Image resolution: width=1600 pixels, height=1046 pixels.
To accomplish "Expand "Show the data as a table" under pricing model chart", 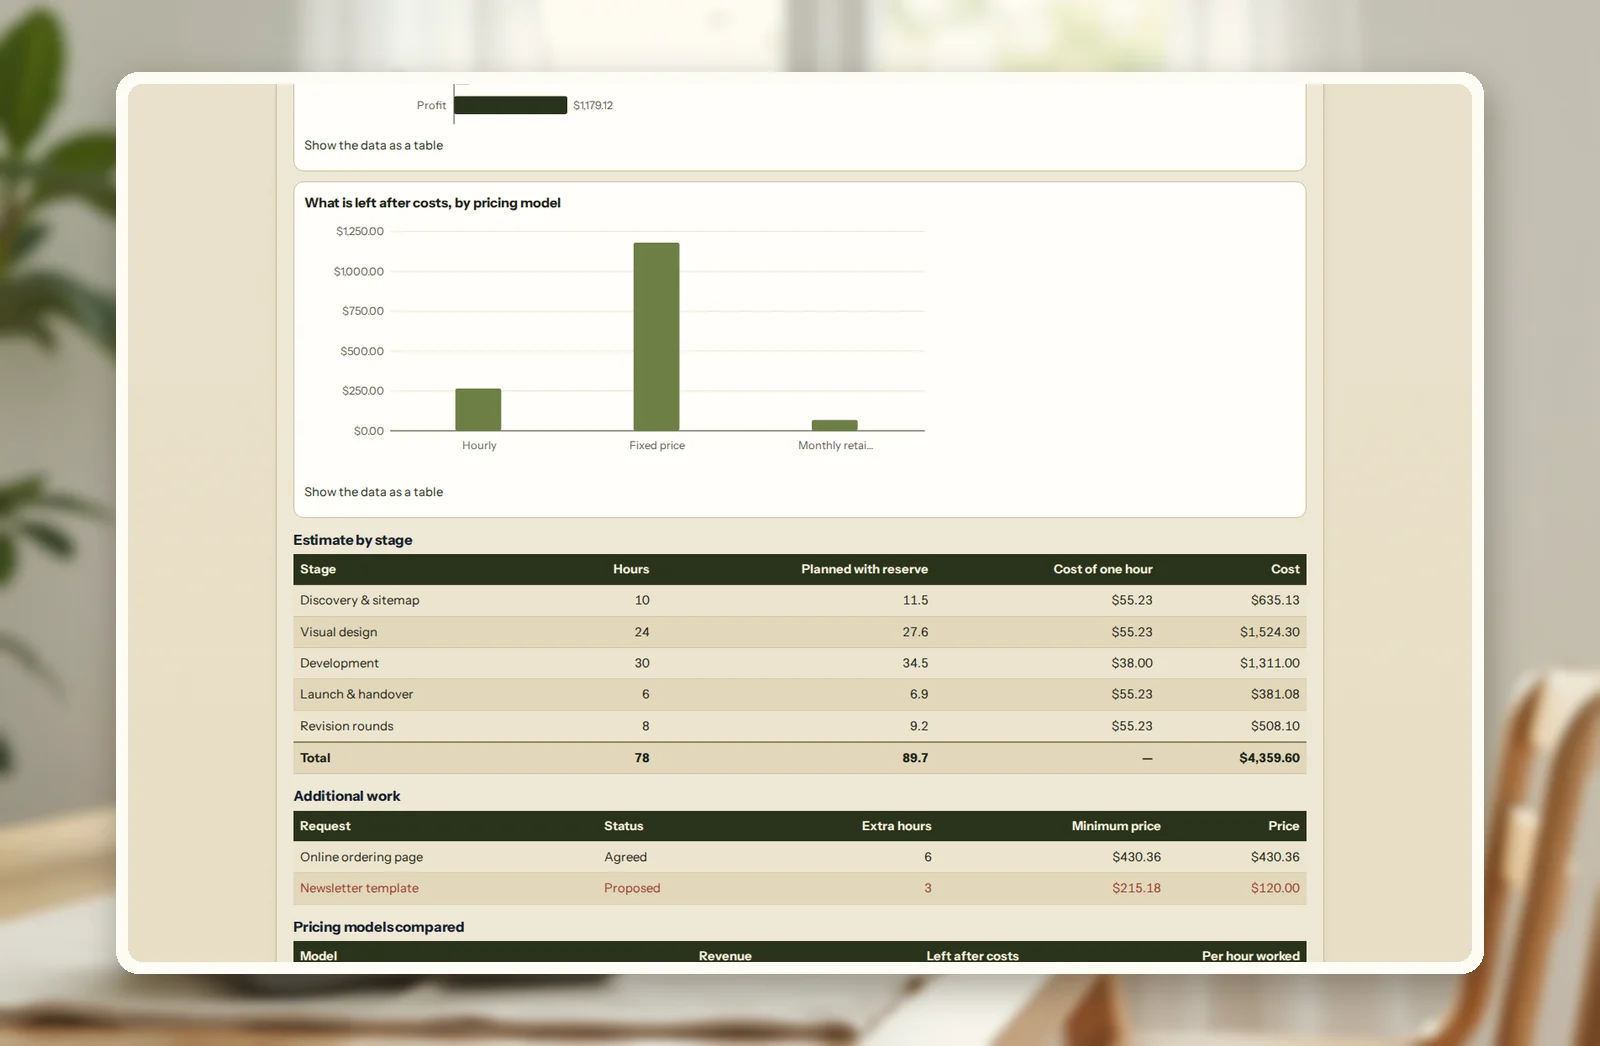I will pos(373,492).
